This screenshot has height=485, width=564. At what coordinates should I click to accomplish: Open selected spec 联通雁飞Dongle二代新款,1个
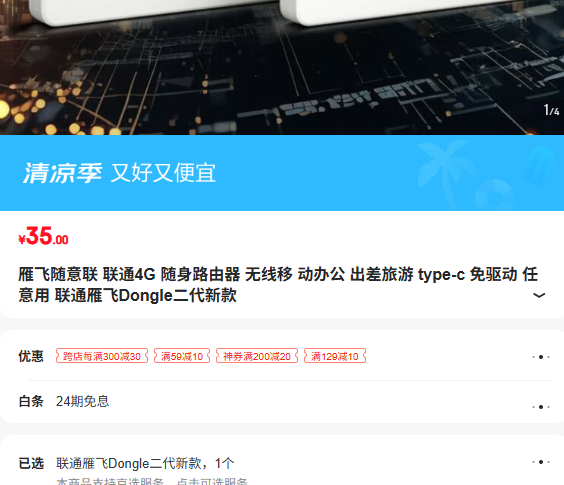pyautogui.click(x=145, y=463)
